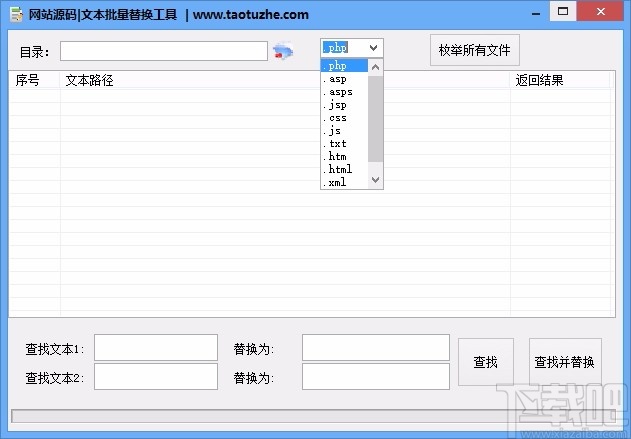The height and width of the screenshot is (439, 631).
Task: Click the 查找 button
Action: (x=485, y=362)
